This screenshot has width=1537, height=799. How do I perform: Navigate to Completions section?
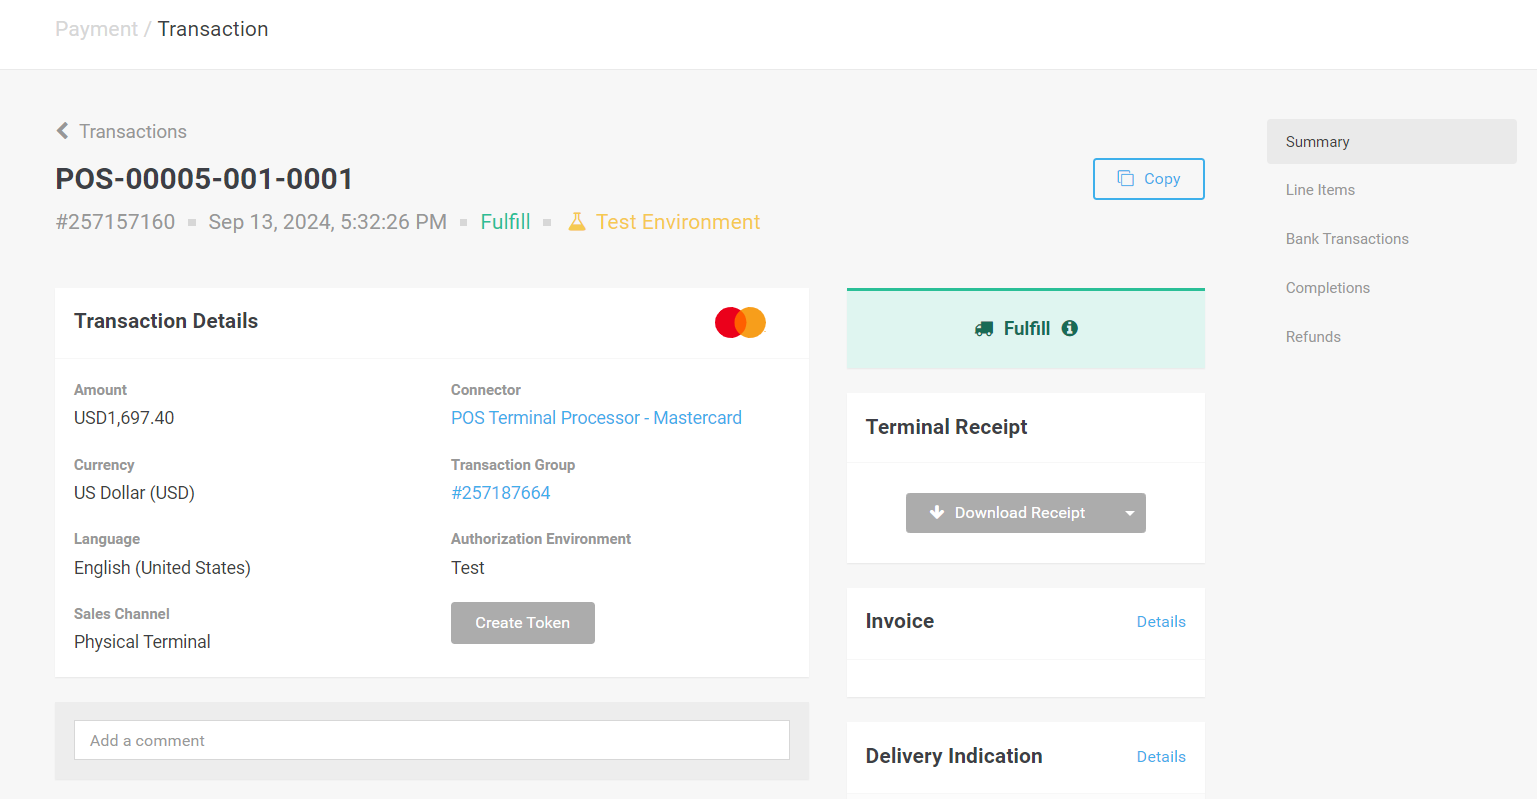(1327, 288)
